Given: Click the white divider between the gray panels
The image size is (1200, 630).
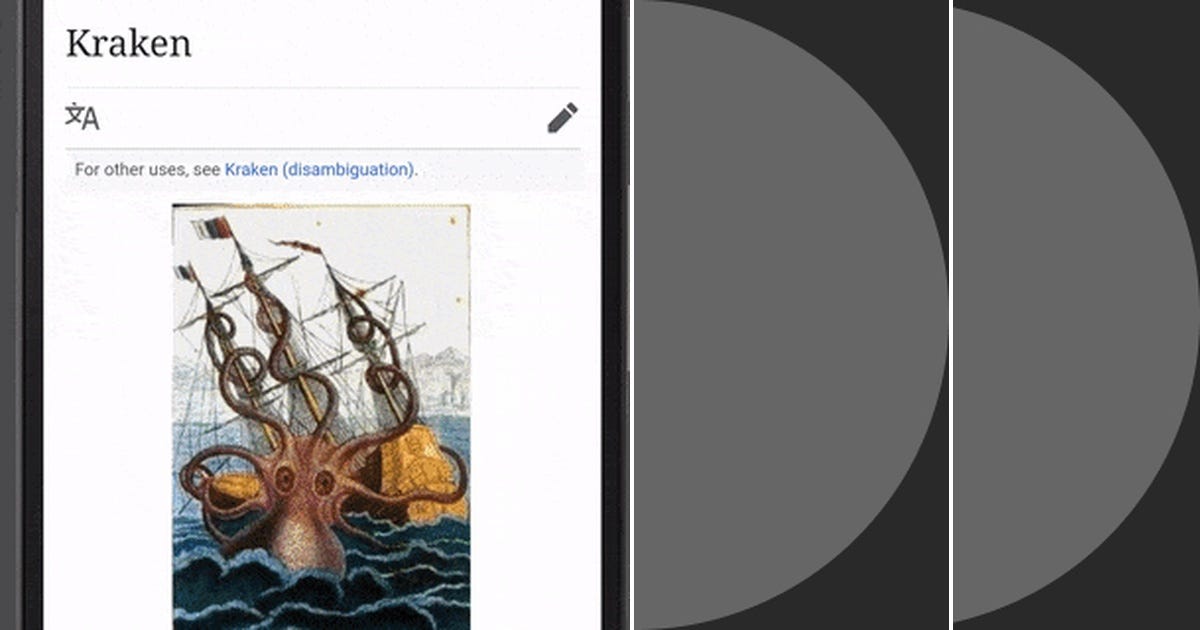Looking at the screenshot, I should pos(951,315).
